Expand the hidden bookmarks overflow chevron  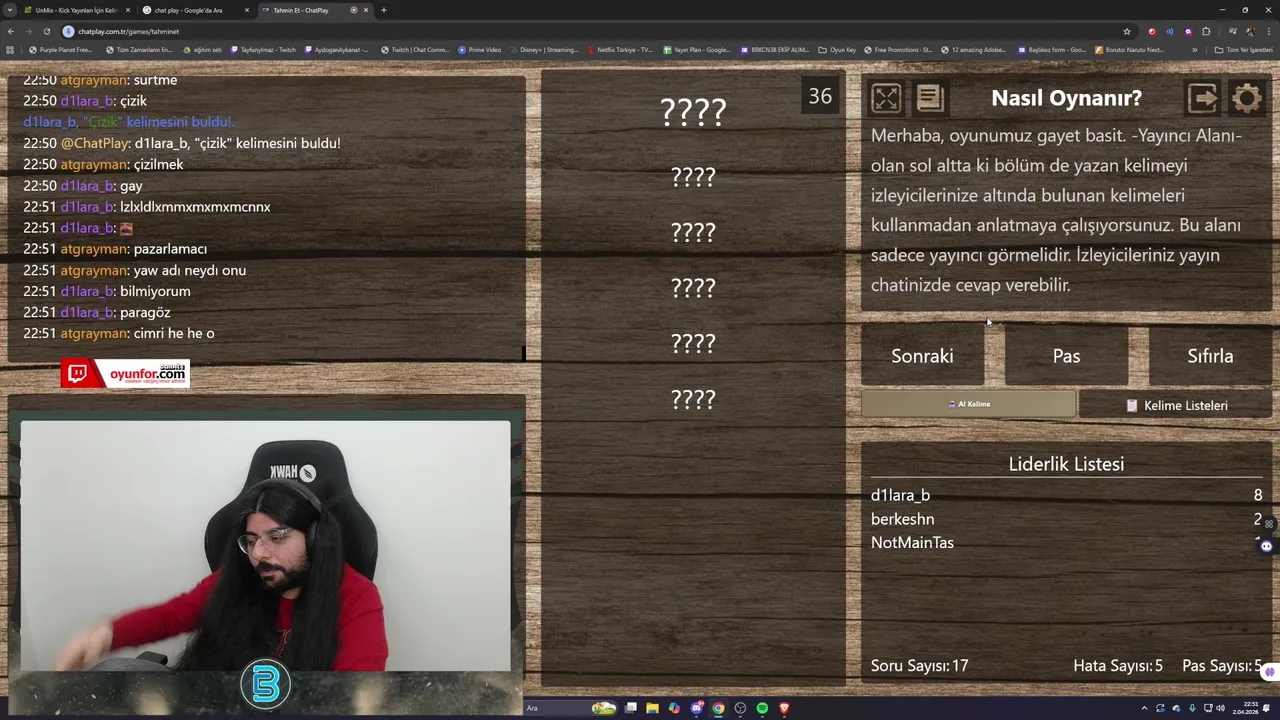[x=1195, y=49]
